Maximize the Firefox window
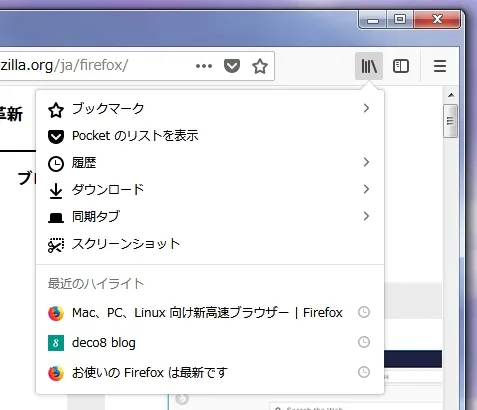477x410 pixels. click(x=400, y=20)
